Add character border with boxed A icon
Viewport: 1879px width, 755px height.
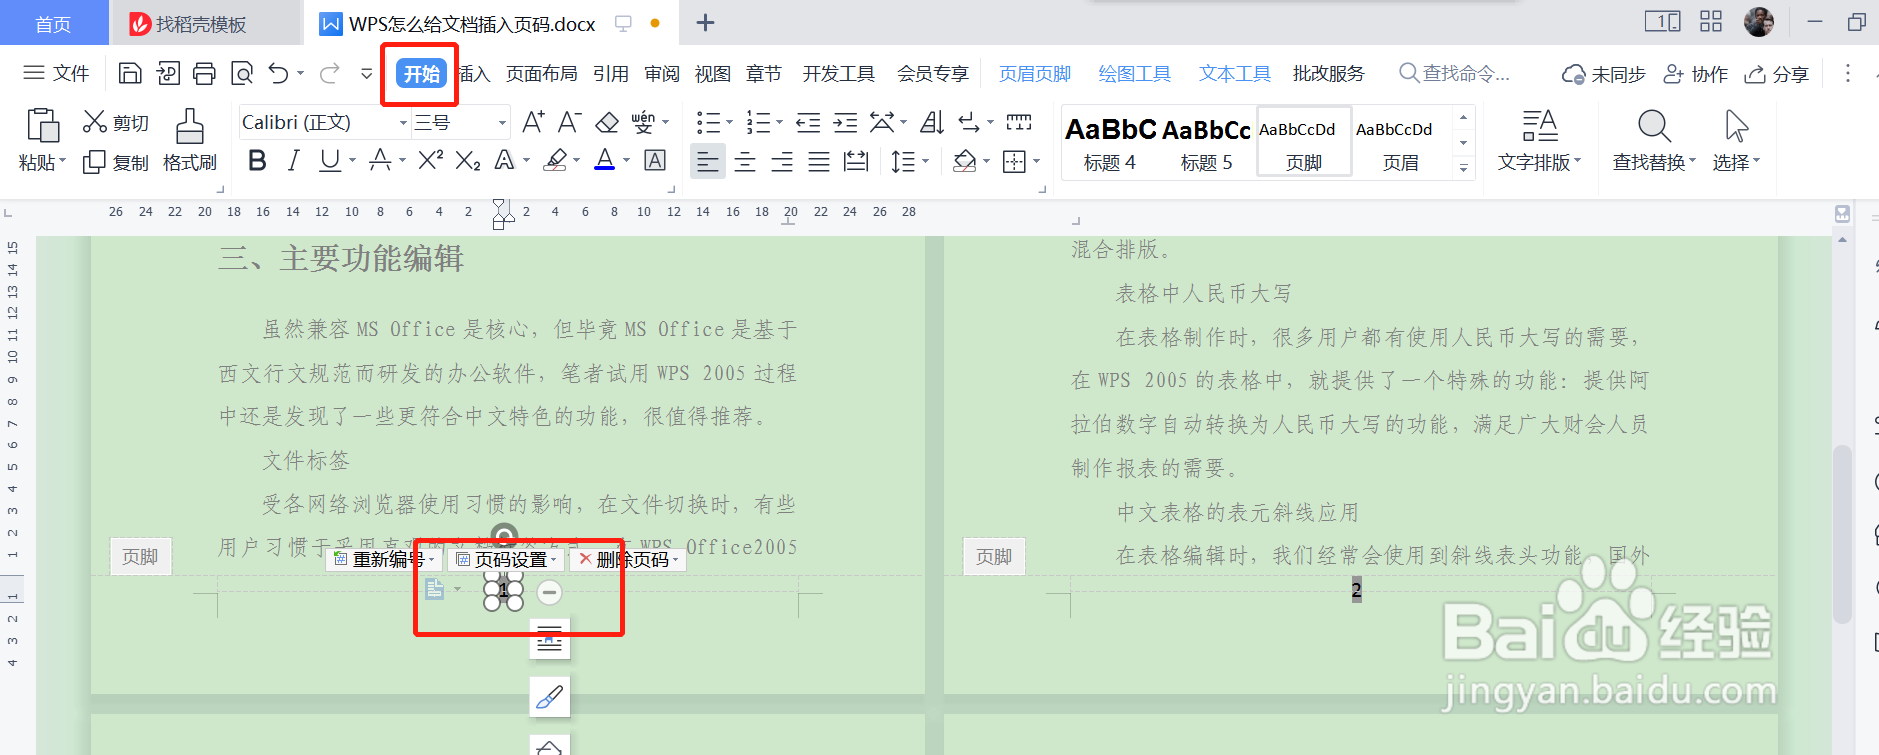pos(655,160)
